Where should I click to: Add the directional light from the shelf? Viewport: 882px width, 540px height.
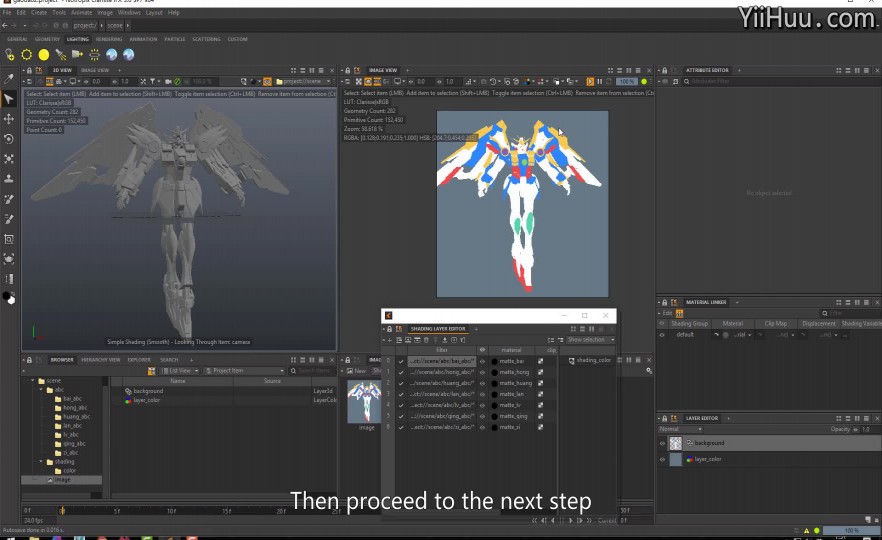click(77, 55)
